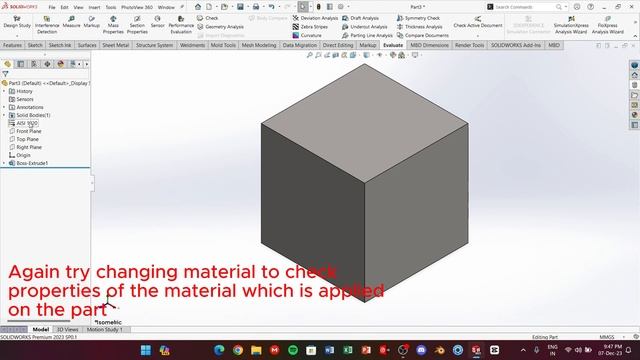
Task: Toggle Draft Analysis
Action: [x=360, y=18]
